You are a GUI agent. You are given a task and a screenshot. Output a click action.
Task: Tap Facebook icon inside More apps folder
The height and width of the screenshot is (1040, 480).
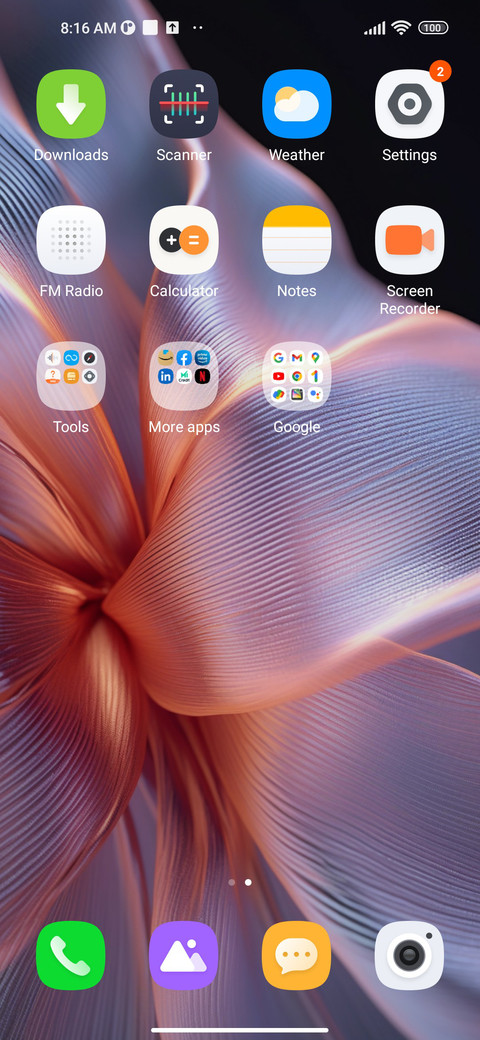184,358
